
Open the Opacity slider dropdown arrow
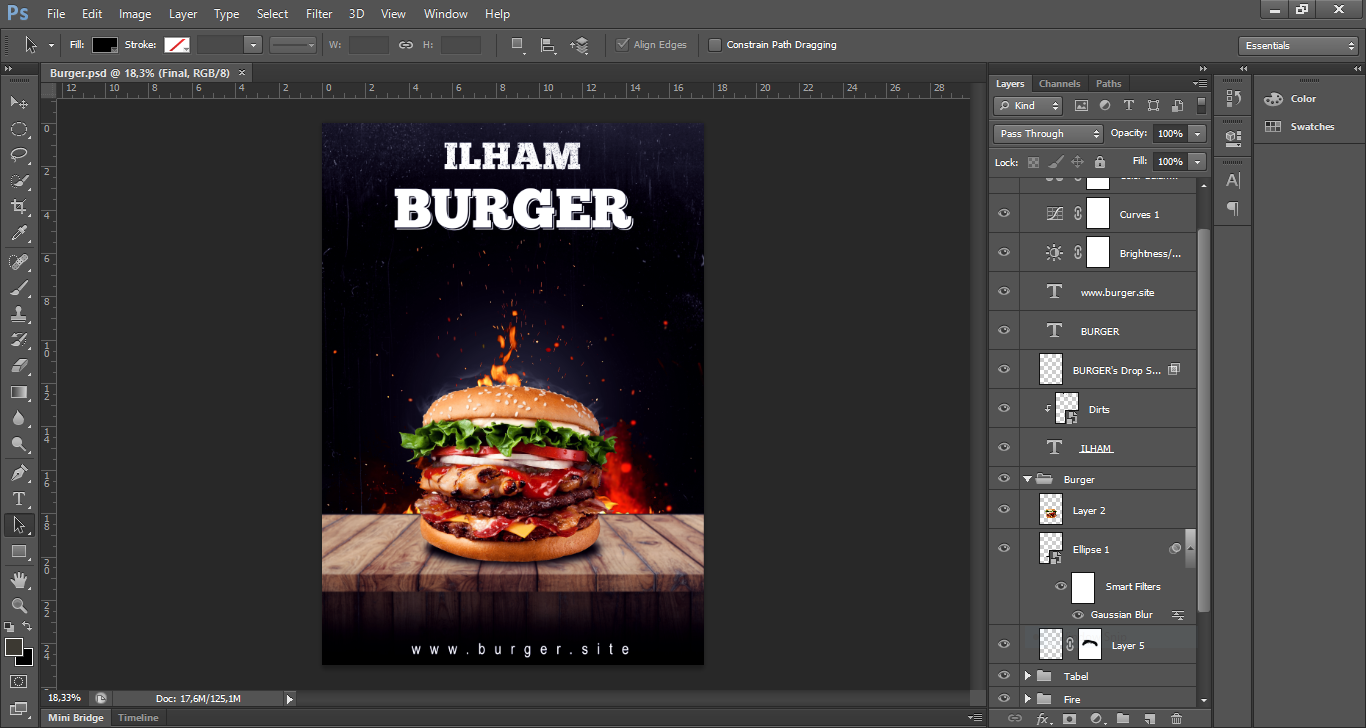(1197, 133)
